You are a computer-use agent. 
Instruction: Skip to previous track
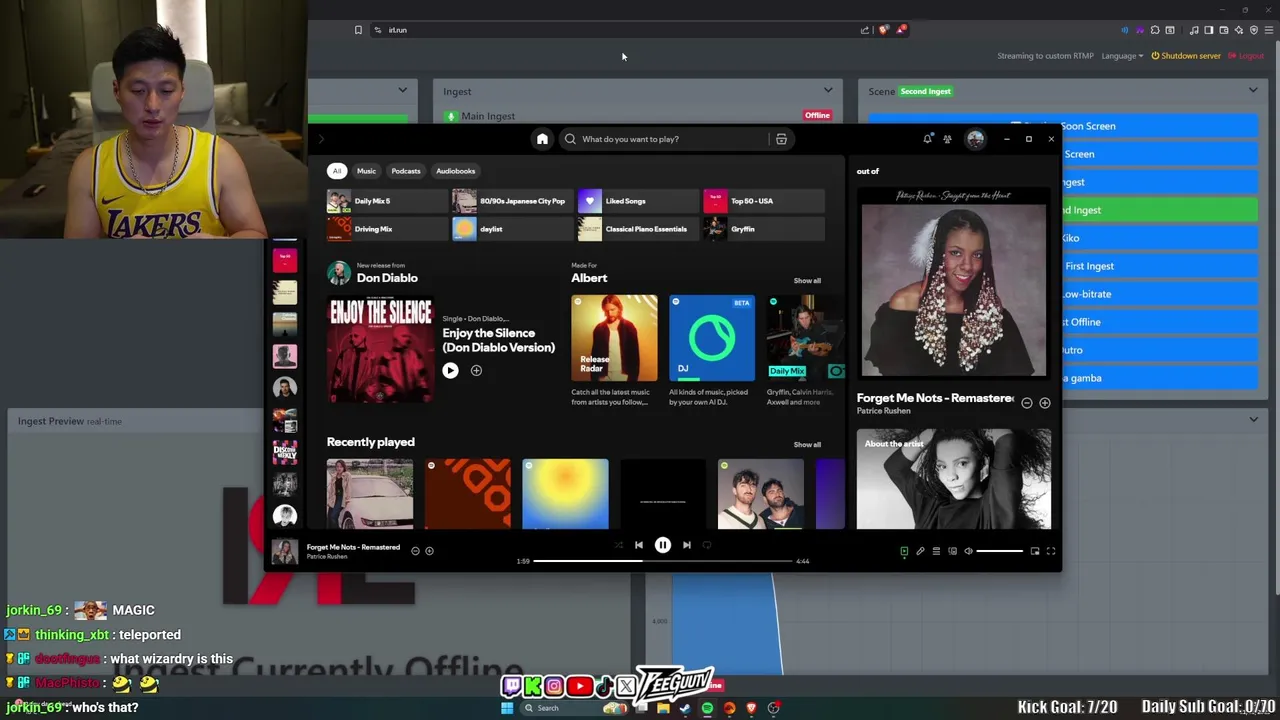click(639, 545)
